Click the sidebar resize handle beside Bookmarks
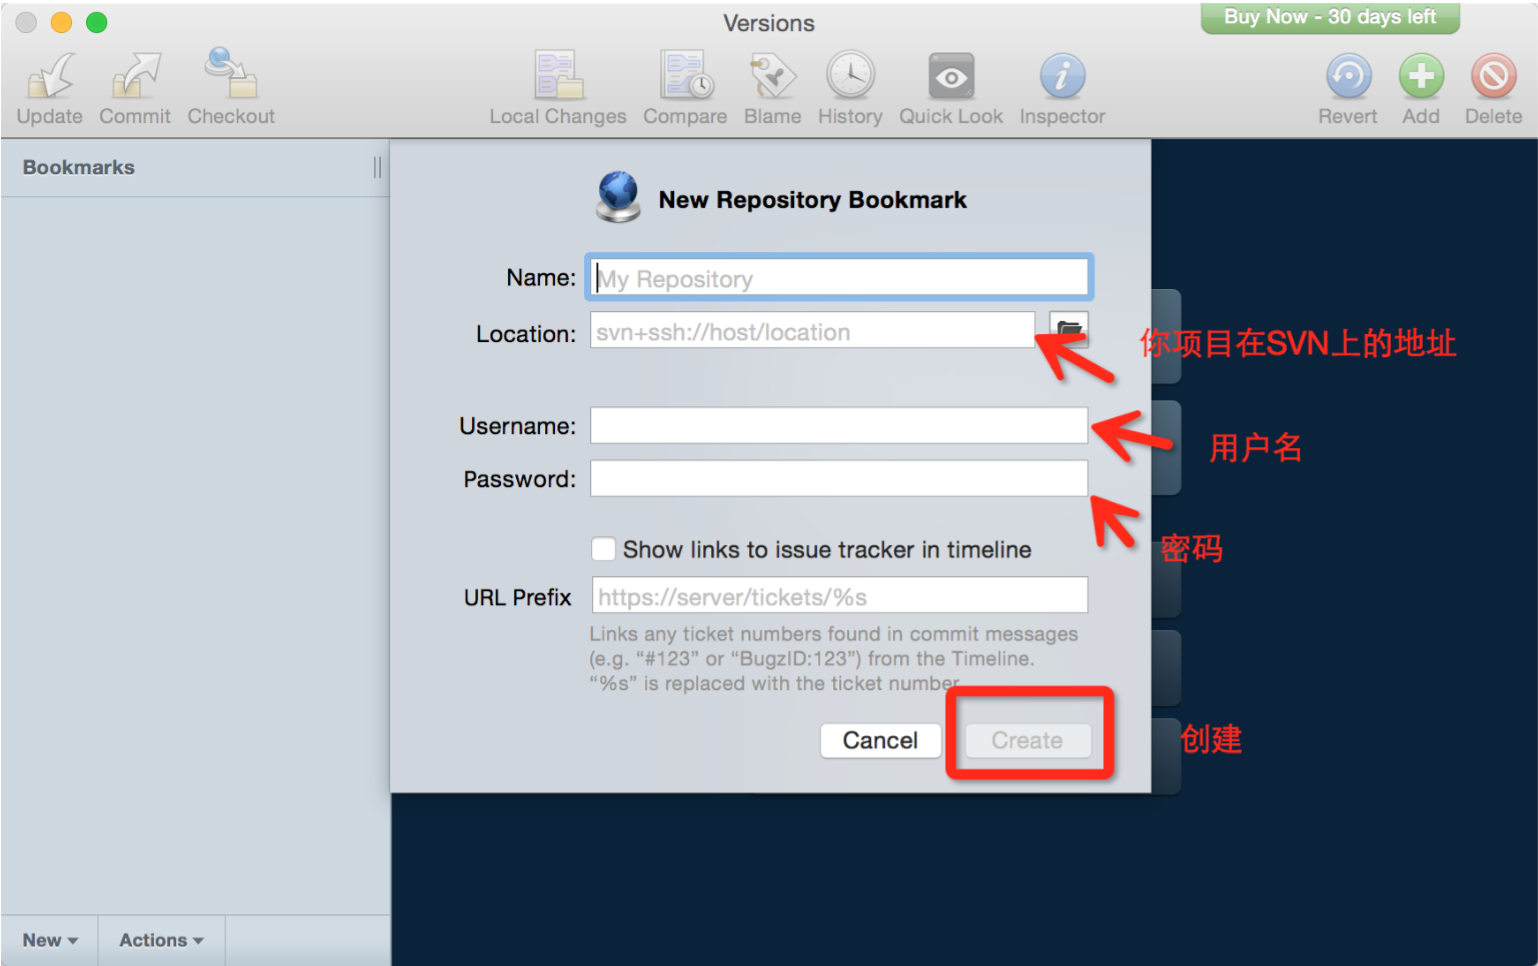The image size is (1538, 966). point(377,167)
